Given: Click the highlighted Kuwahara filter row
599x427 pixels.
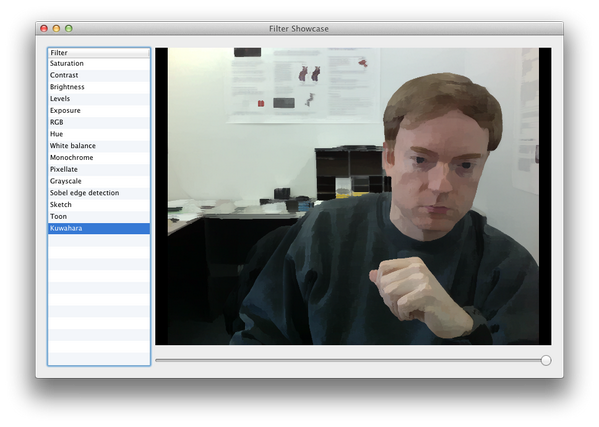Looking at the screenshot, I should point(99,228).
